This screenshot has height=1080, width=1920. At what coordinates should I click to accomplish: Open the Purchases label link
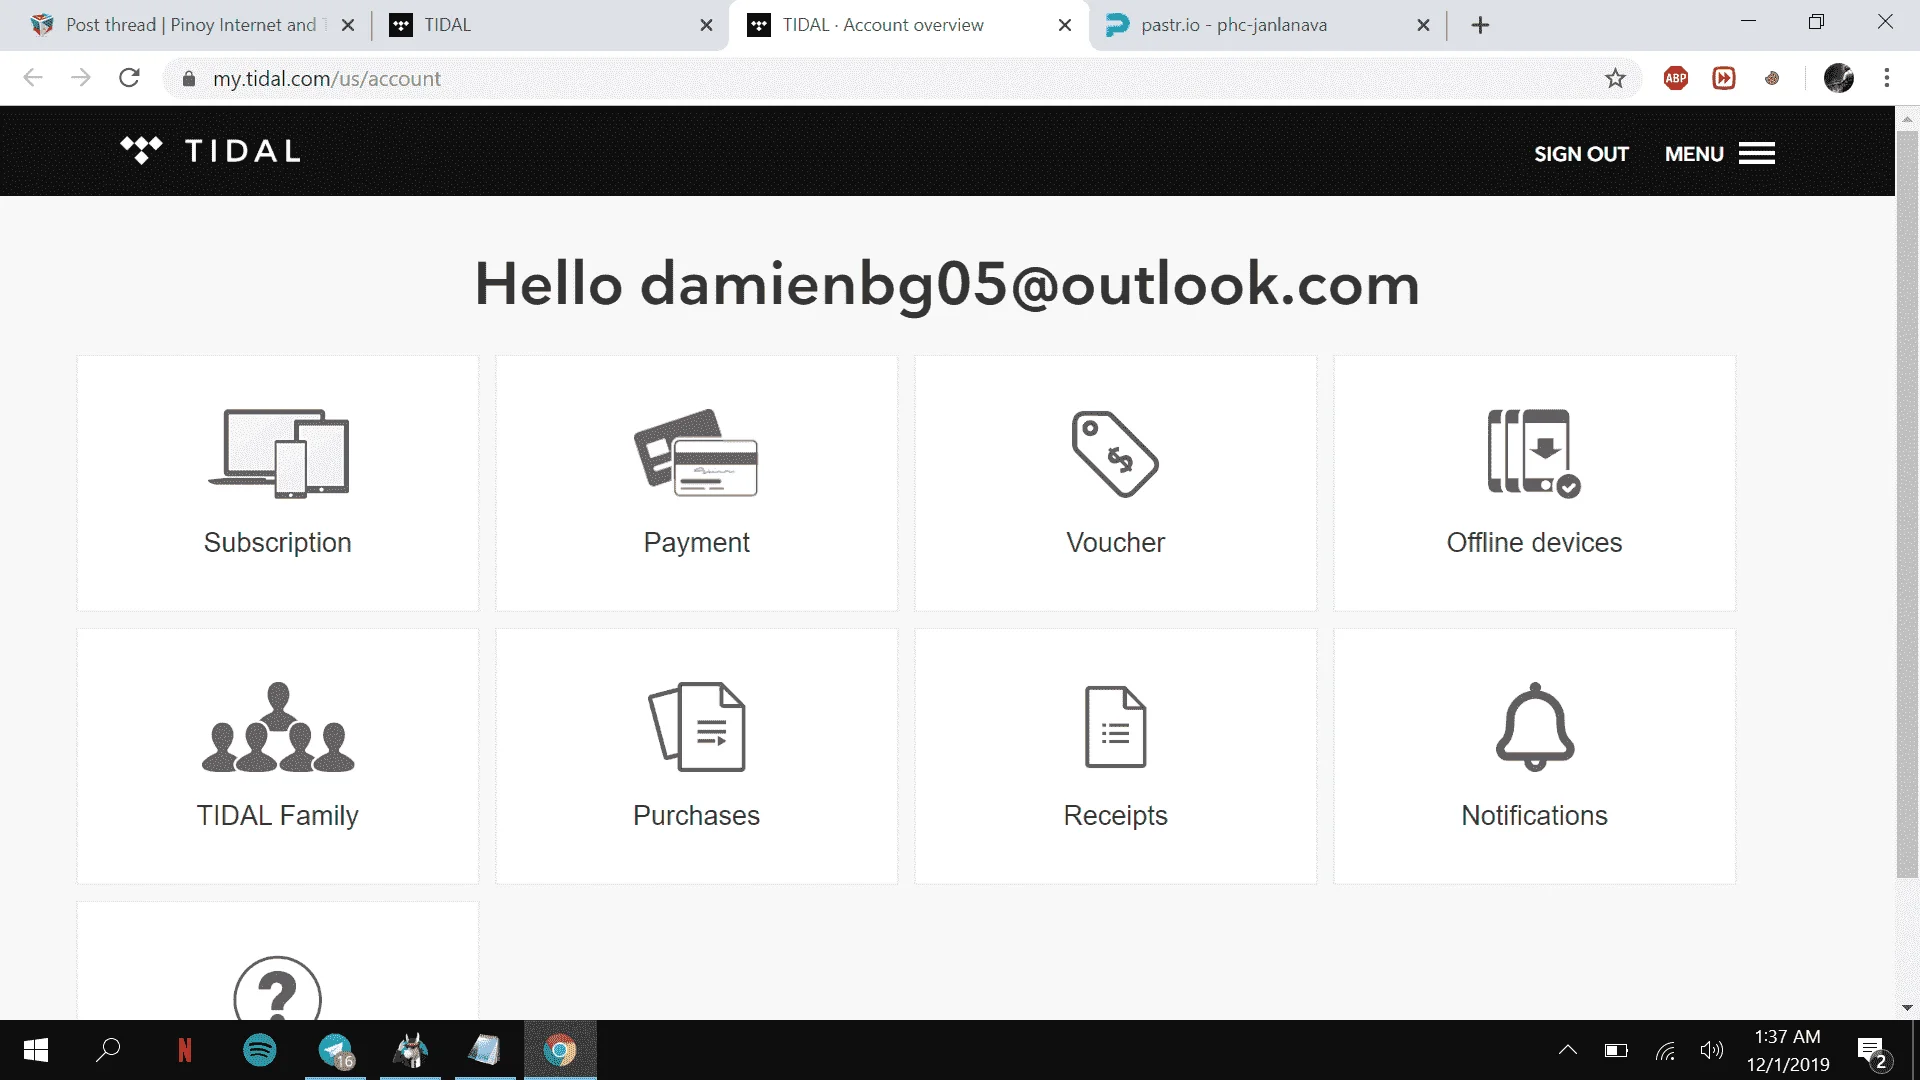tap(696, 815)
